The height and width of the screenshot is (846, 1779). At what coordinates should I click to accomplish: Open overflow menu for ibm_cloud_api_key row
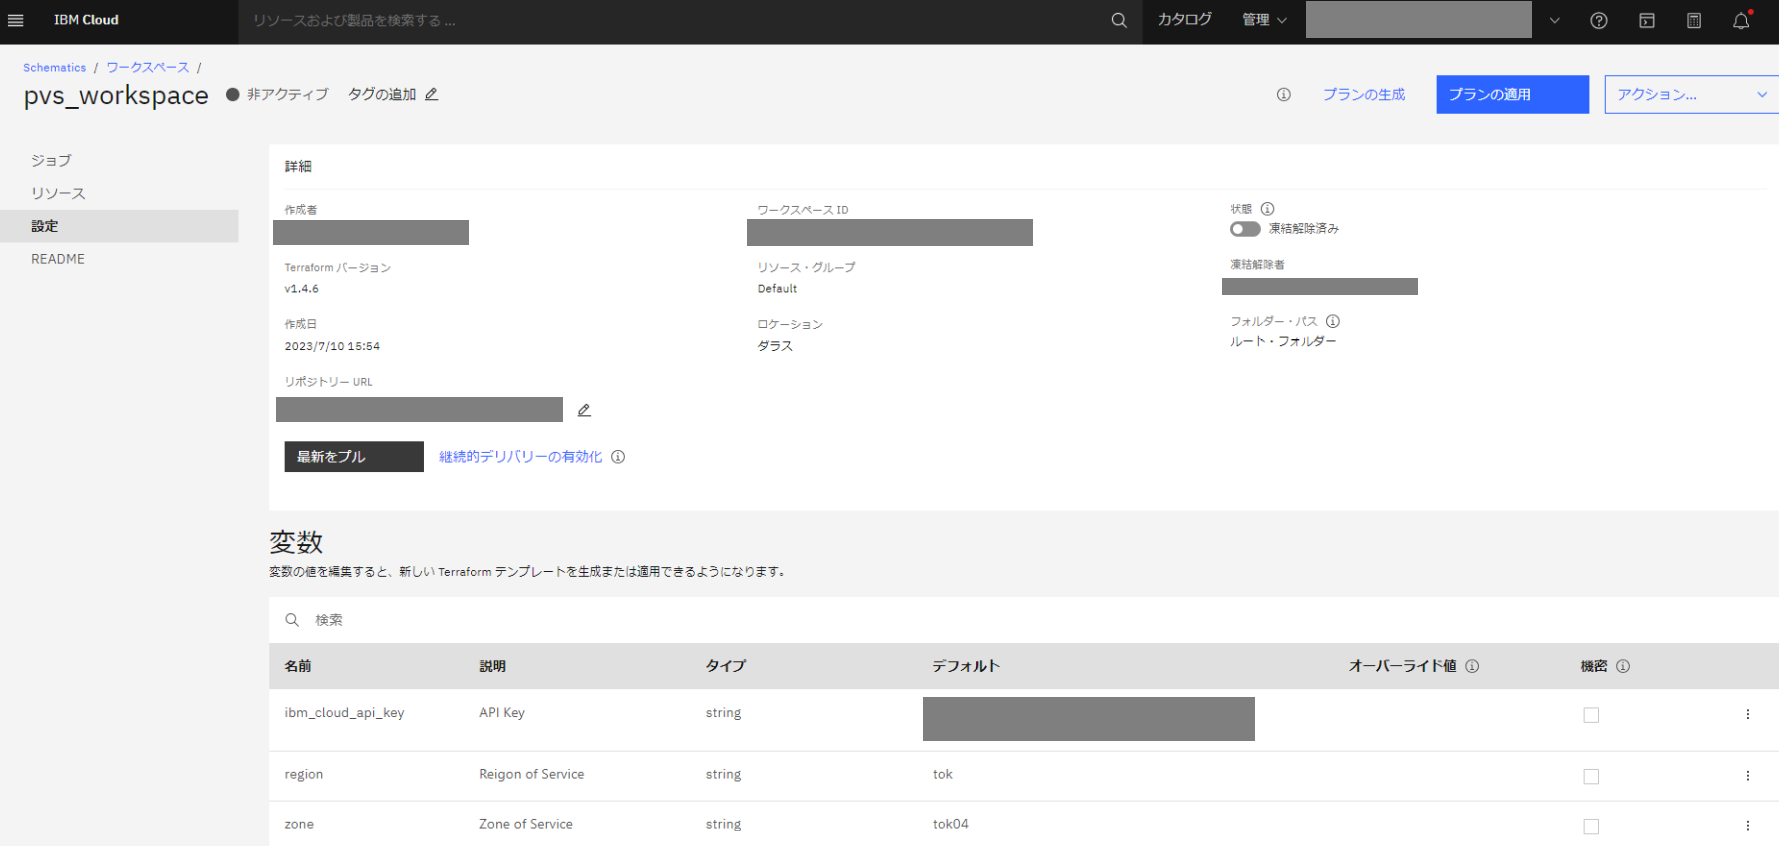[x=1747, y=714]
